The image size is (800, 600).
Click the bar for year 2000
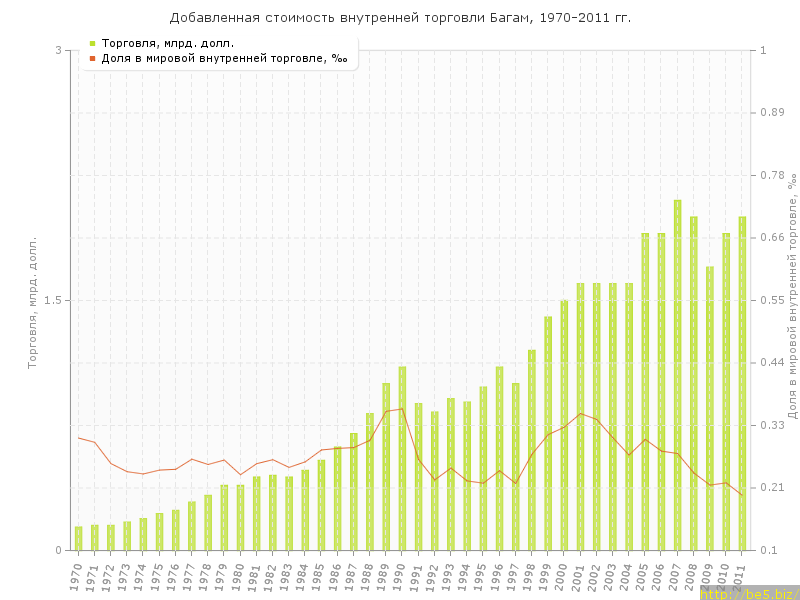tap(564, 425)
